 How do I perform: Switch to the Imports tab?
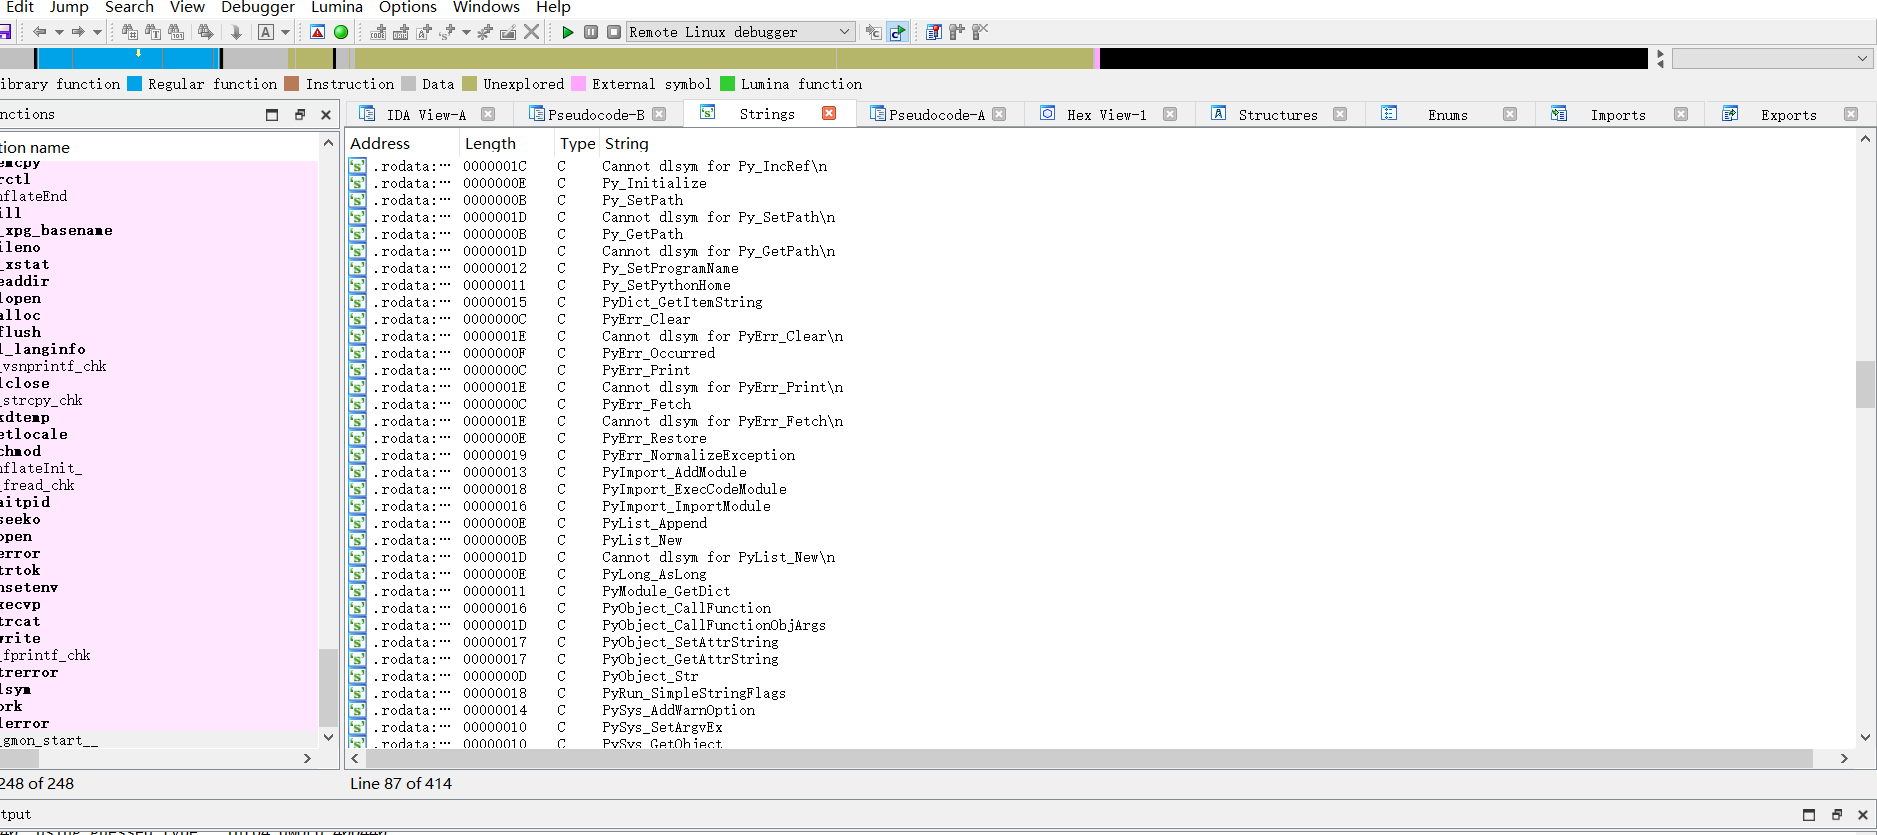[x=1618, y=115]
